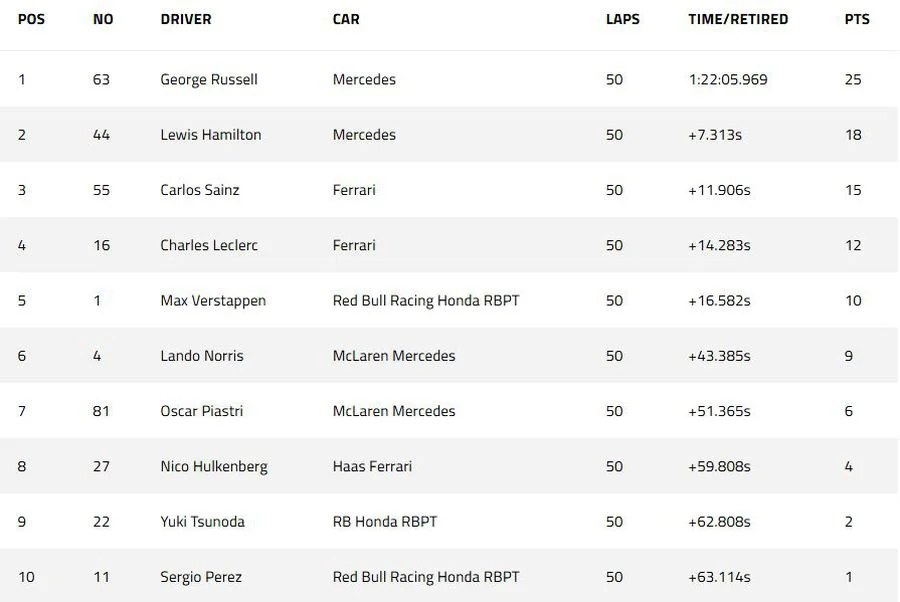
Task: Click the CAR column header
Action: click(x=346, y=19)
